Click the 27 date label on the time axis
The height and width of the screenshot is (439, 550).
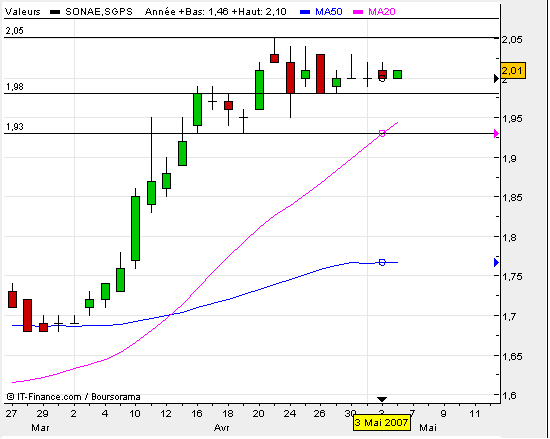pos(11,413)
